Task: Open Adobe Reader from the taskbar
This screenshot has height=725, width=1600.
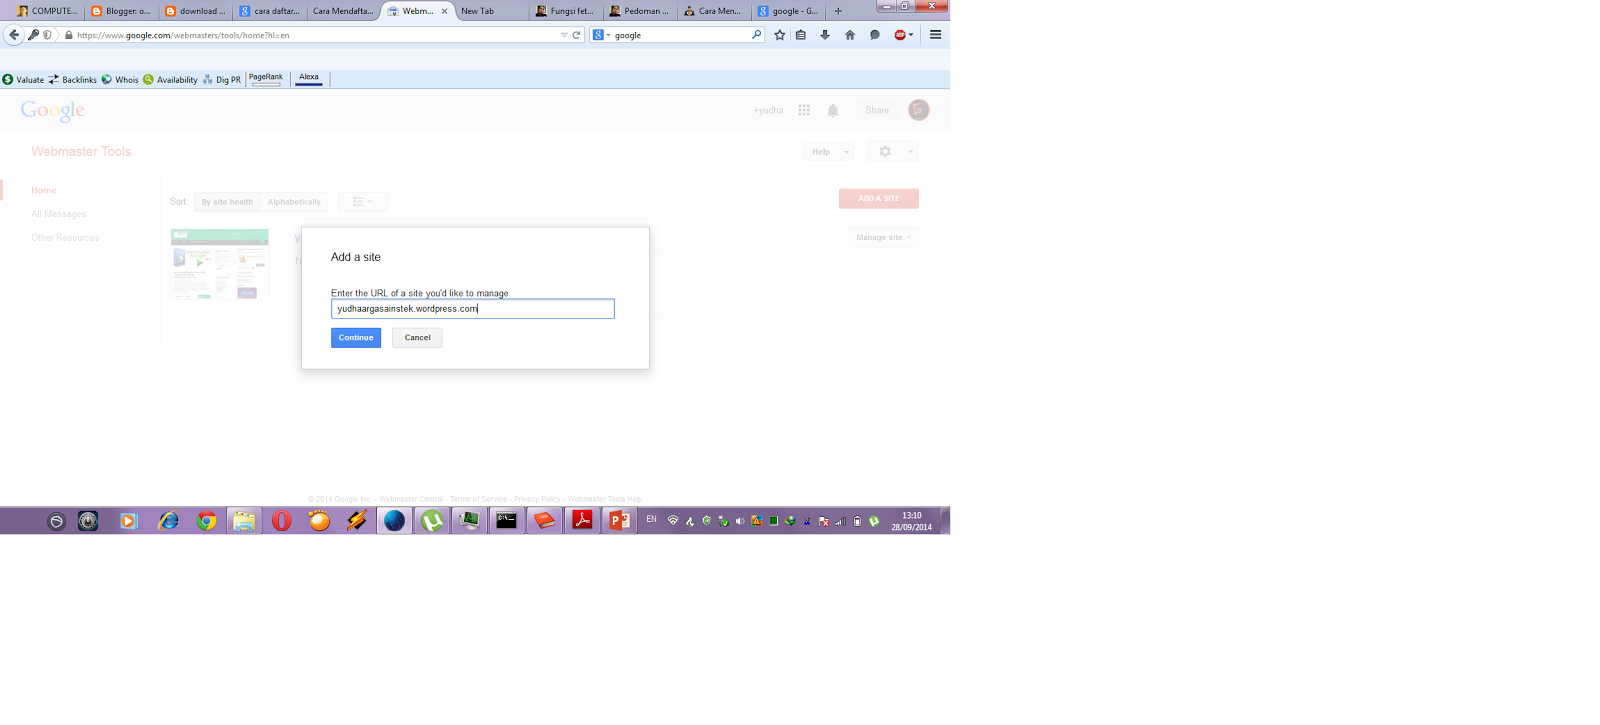Action: point(582,521)
